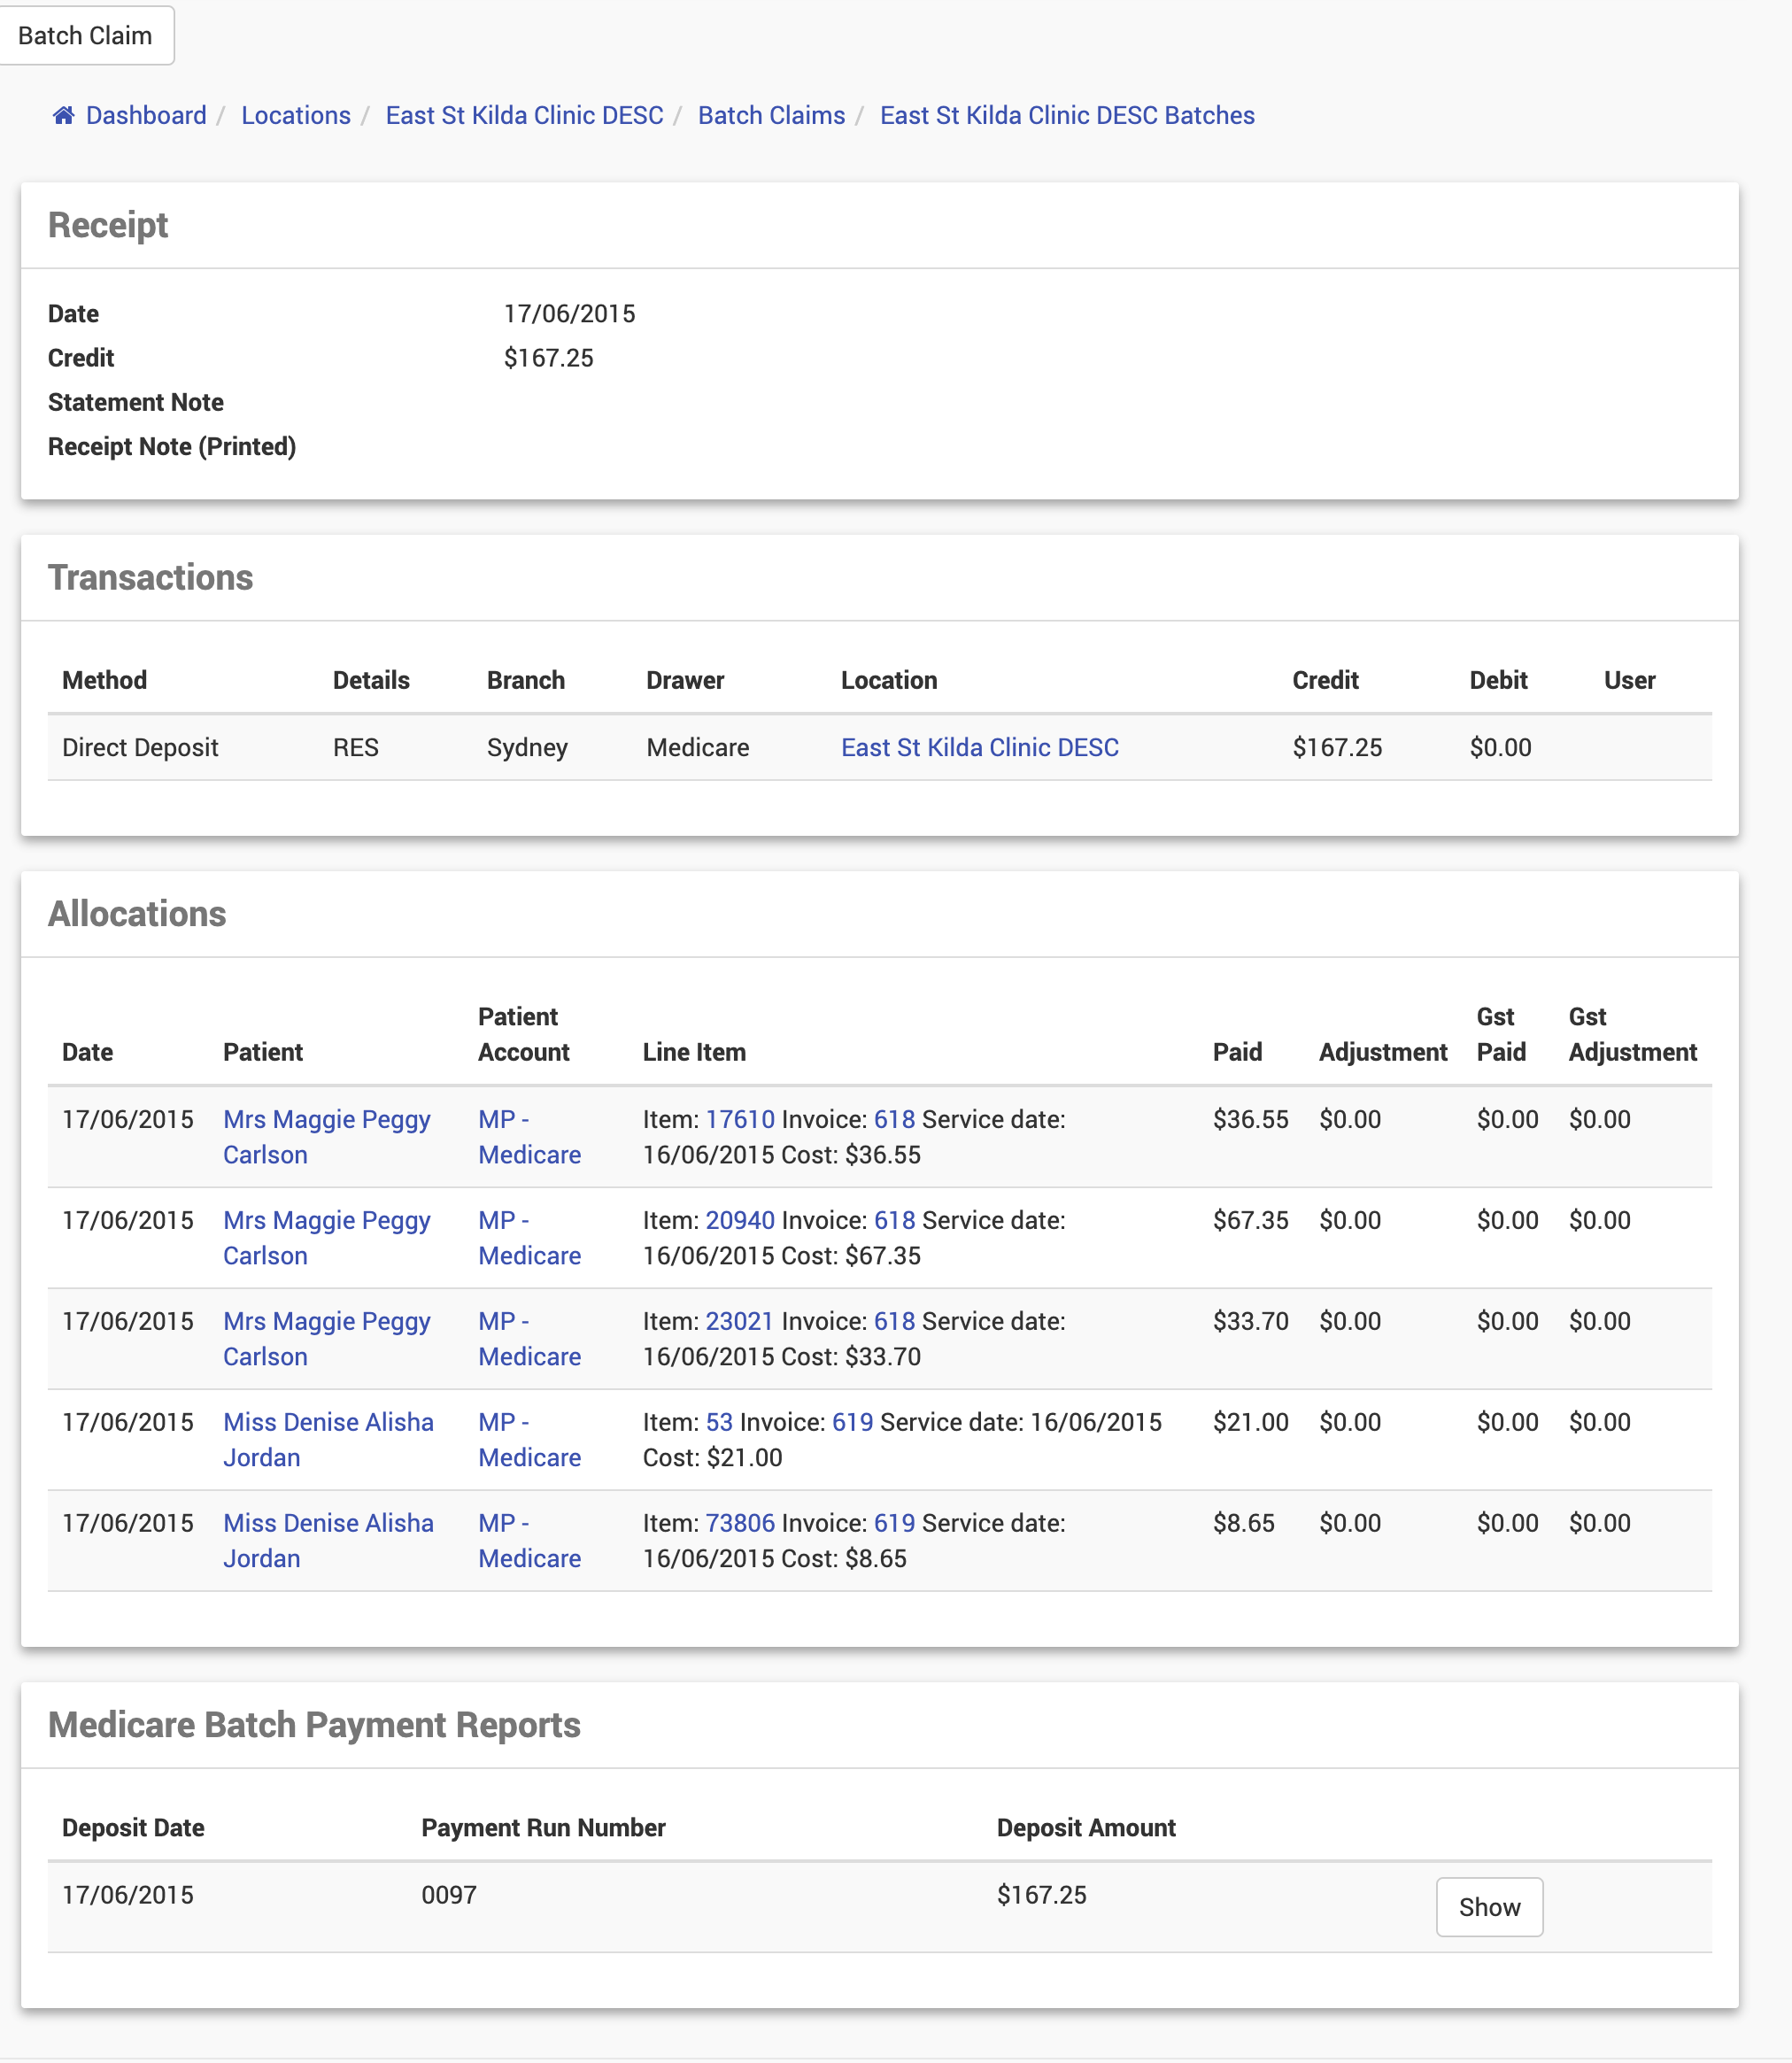Open invoice 619 in last allocation row
The height and width of the screenshot is (2063, 1792).
pyautogui.click(x=894, y=1523)
